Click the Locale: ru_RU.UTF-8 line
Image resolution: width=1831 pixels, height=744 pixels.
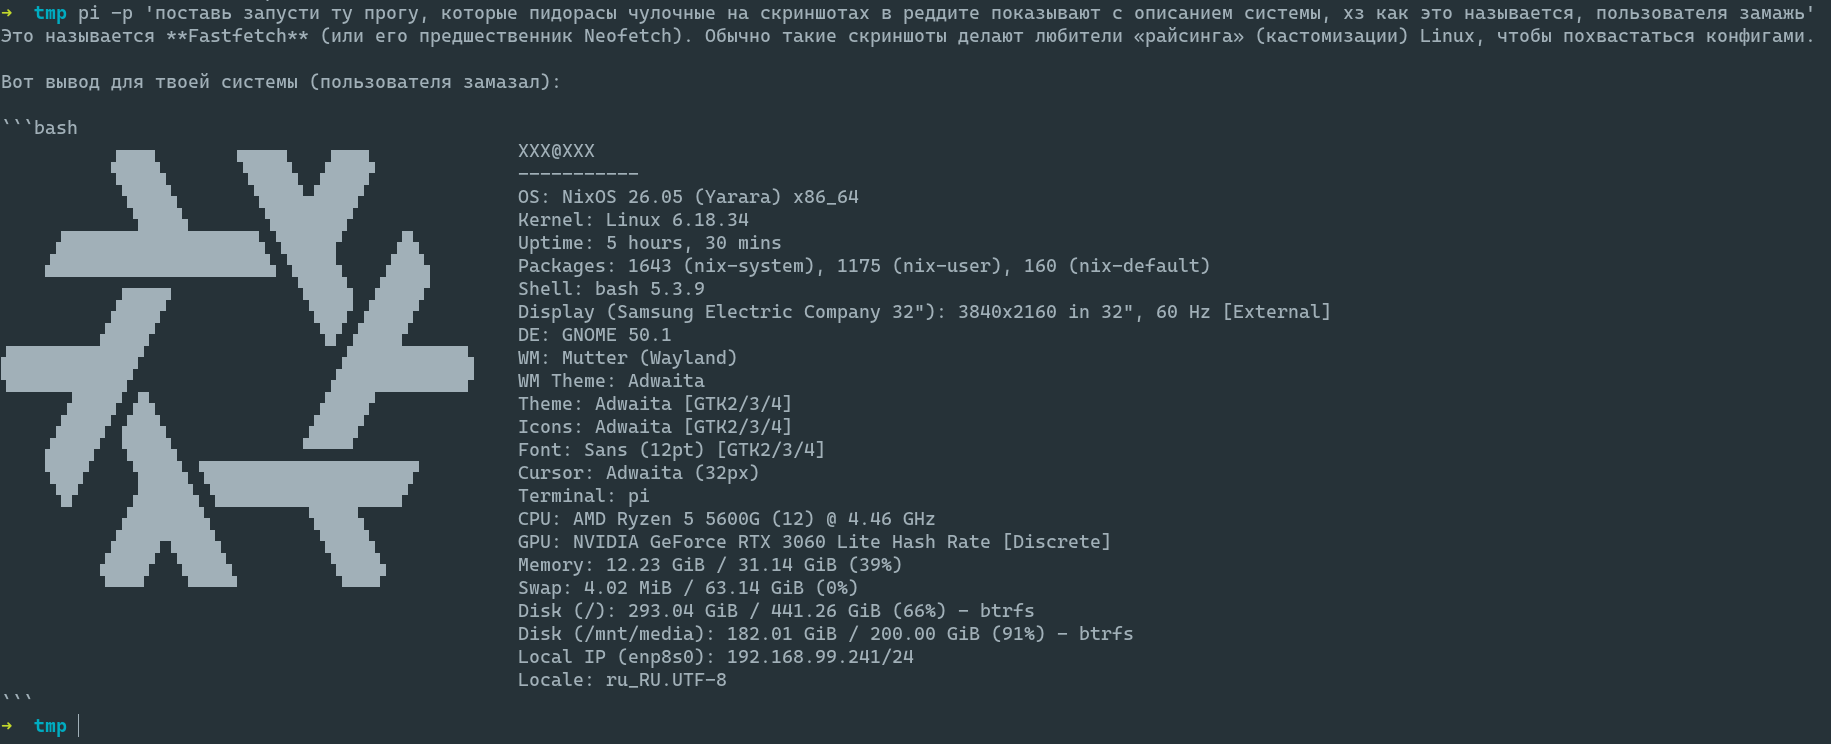pos(622,680)
